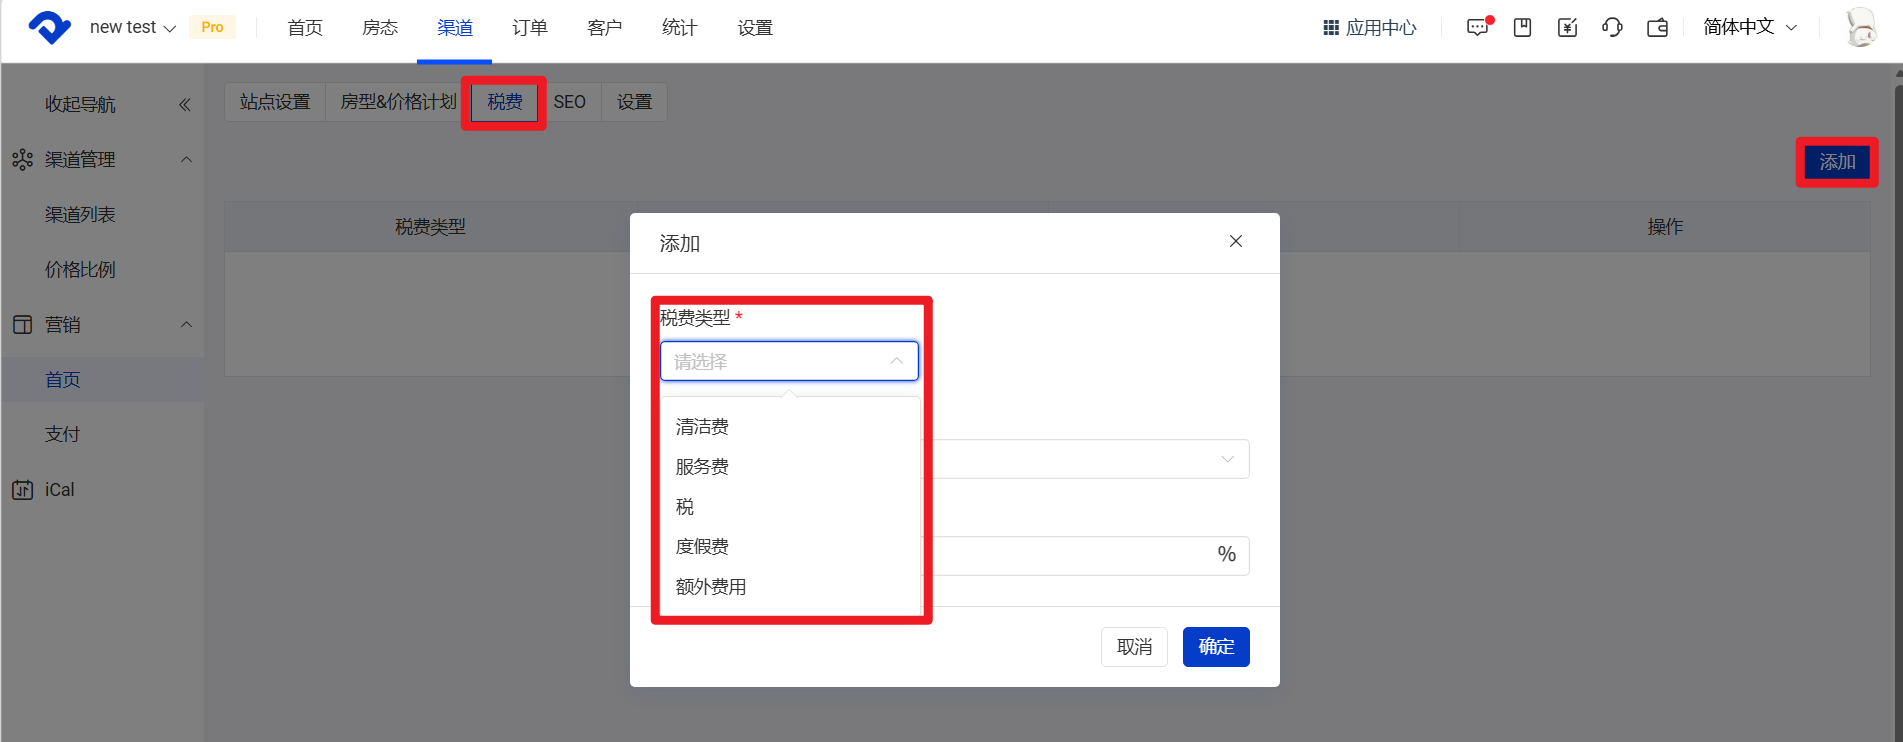Click the 营销 panel icon
Image resolution: width=1903 pixels, height=742 pixels.
point(22,325)
